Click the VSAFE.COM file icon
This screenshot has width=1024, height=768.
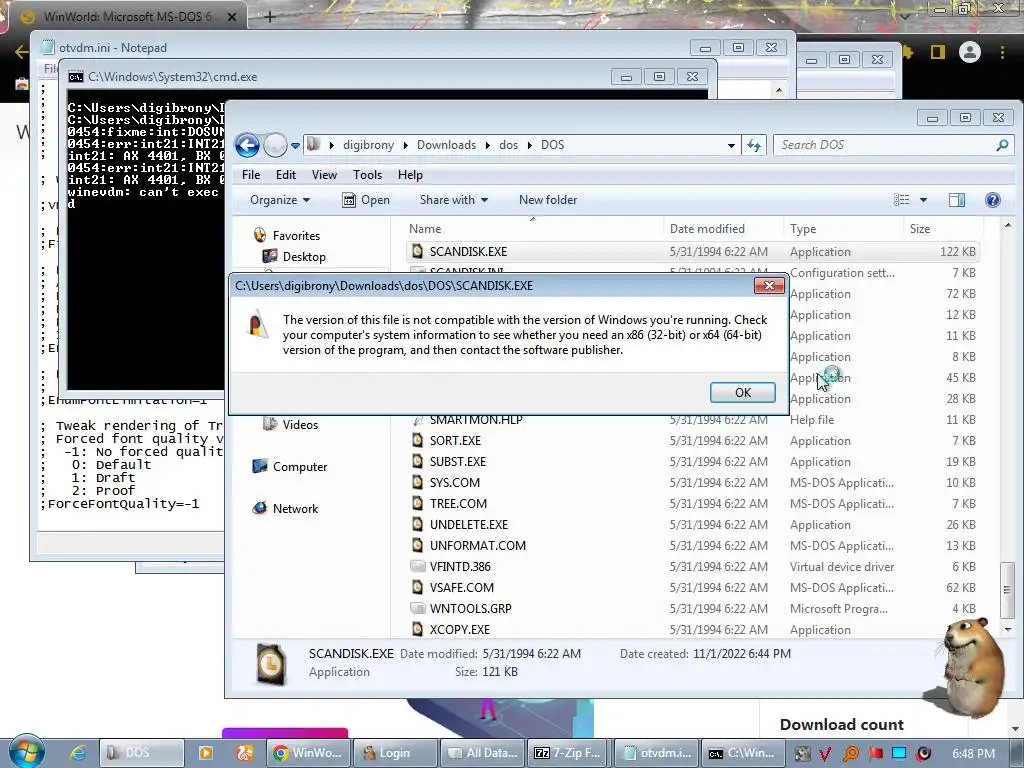[417, 587]
